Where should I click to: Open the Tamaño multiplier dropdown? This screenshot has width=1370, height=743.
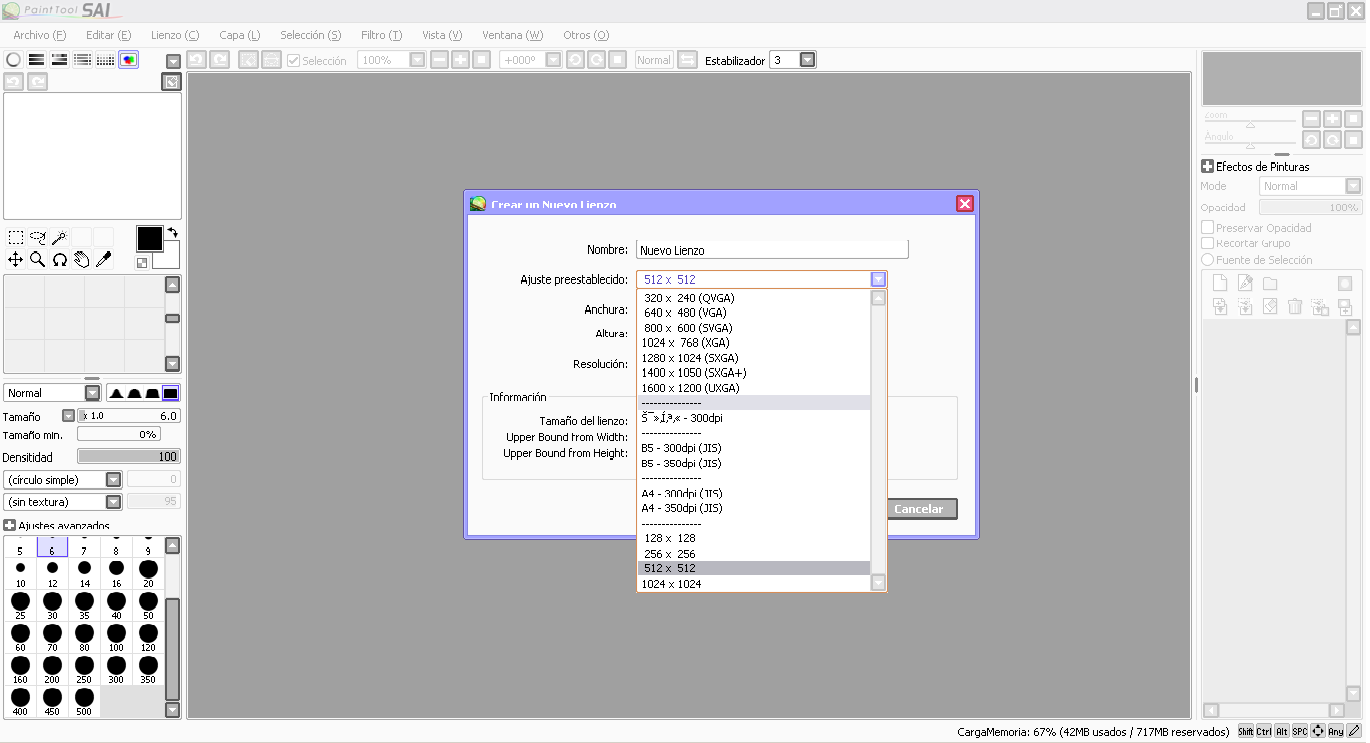(x=68, y=416)
